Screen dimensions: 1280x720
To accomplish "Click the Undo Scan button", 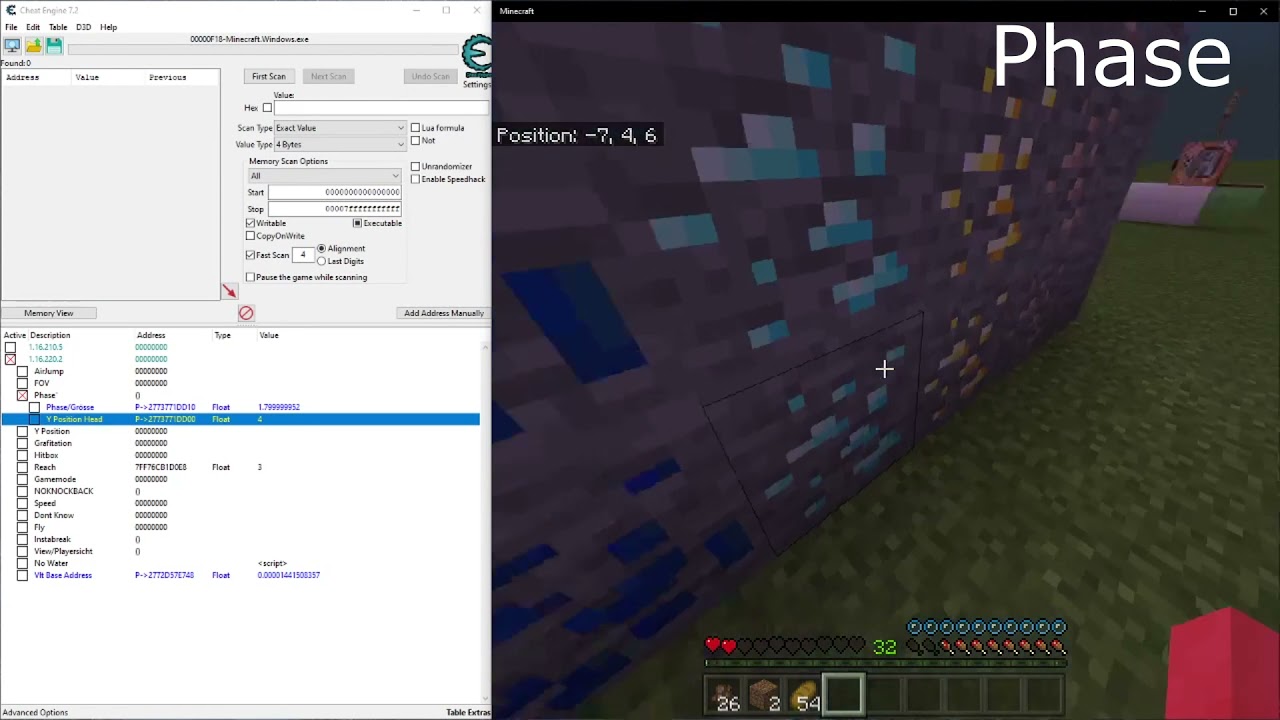I will pos(430,76).
